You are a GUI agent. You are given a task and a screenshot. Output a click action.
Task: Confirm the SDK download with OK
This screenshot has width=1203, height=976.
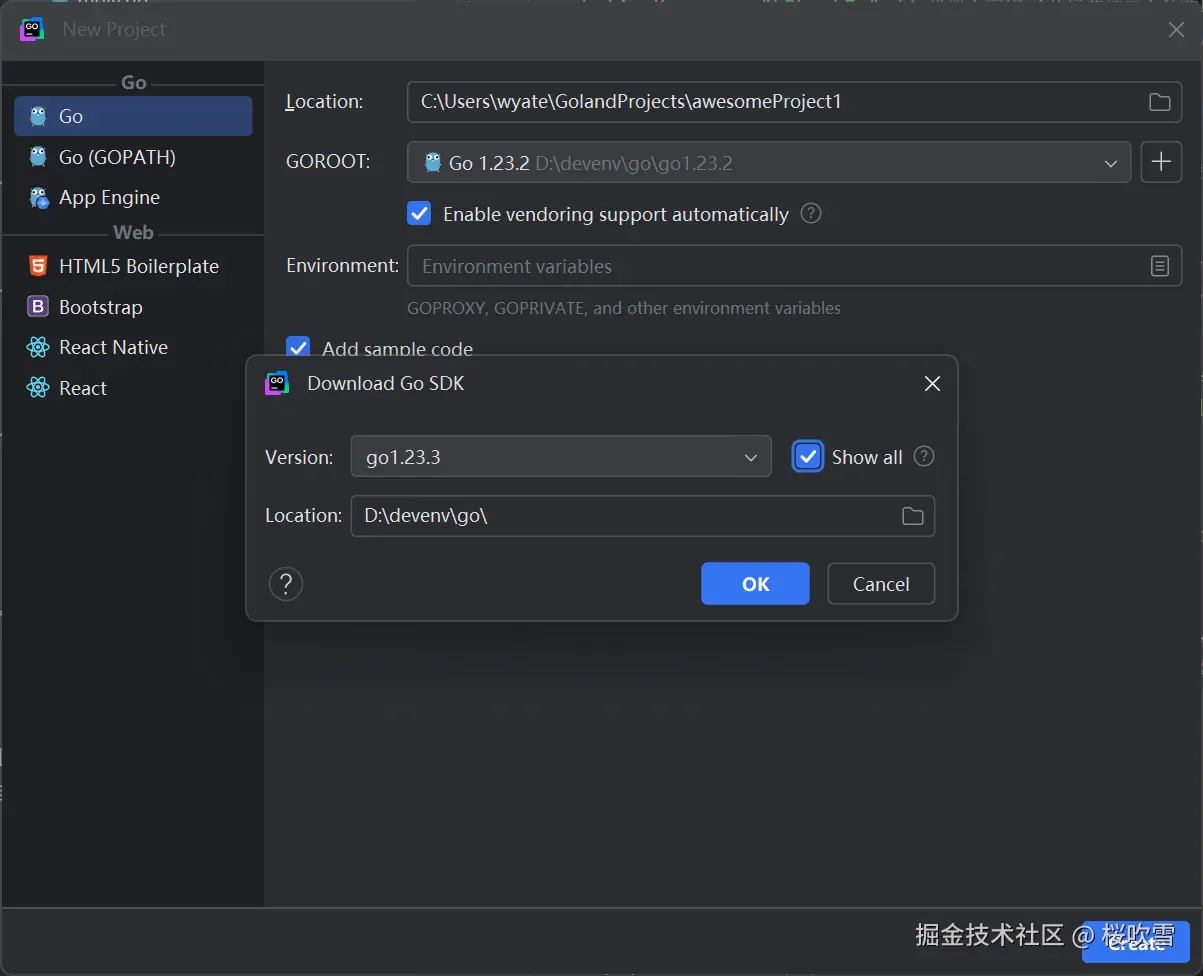pyautogui.click(x=755, y=584)
